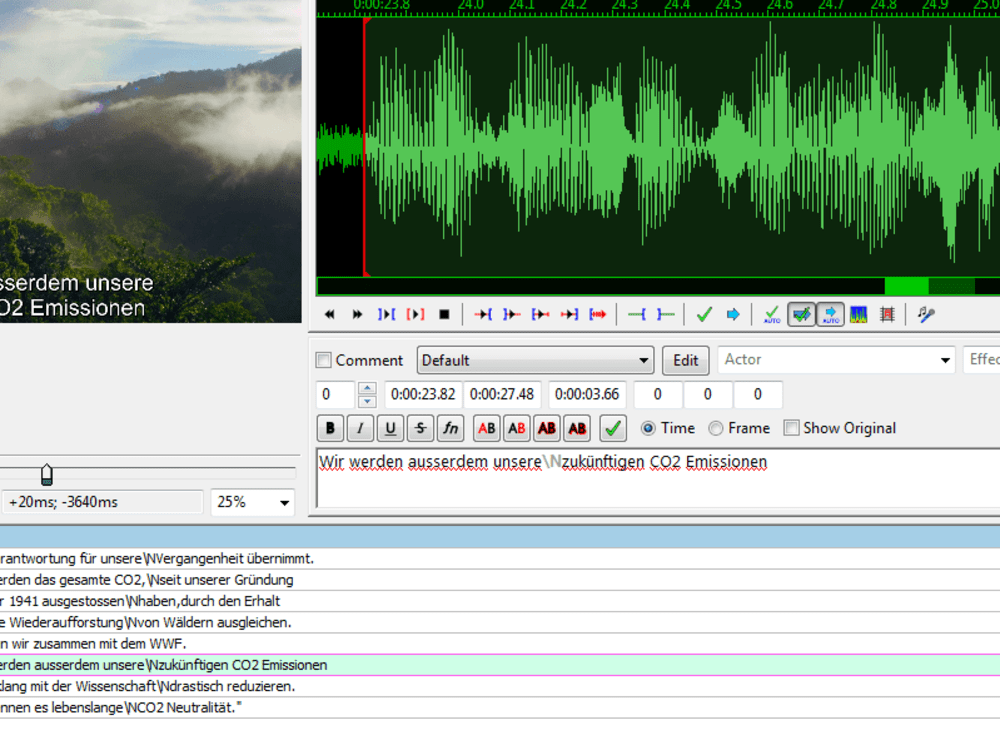
Task: Go to next line audio button
Action: click(x=357, y=314)
